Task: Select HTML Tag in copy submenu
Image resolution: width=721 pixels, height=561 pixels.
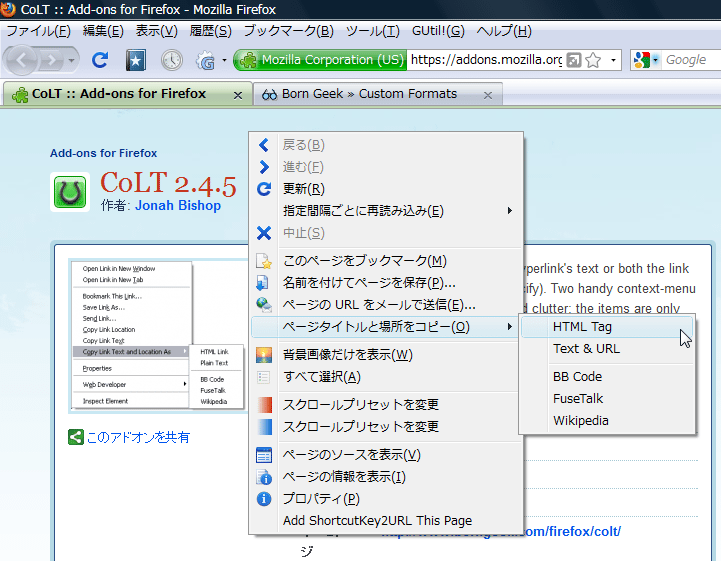Action: pos(607,327)
